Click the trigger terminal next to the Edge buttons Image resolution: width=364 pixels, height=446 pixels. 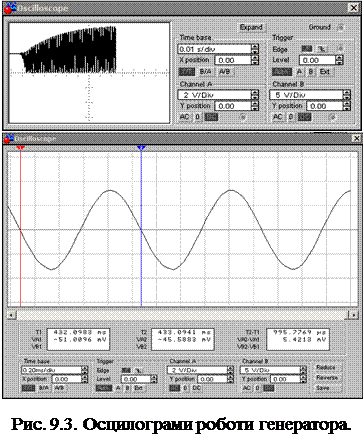click(340, 49)
